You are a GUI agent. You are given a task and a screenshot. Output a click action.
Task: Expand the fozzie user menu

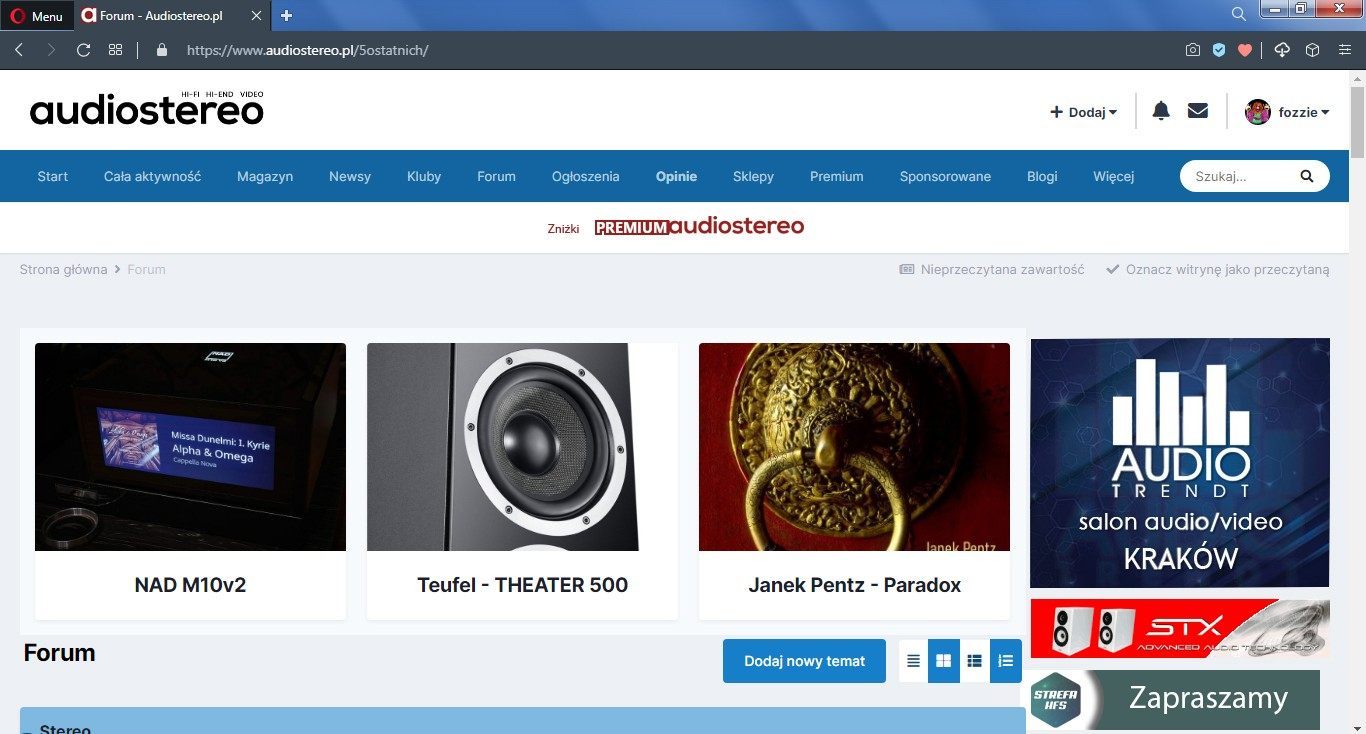(1304, 112)
